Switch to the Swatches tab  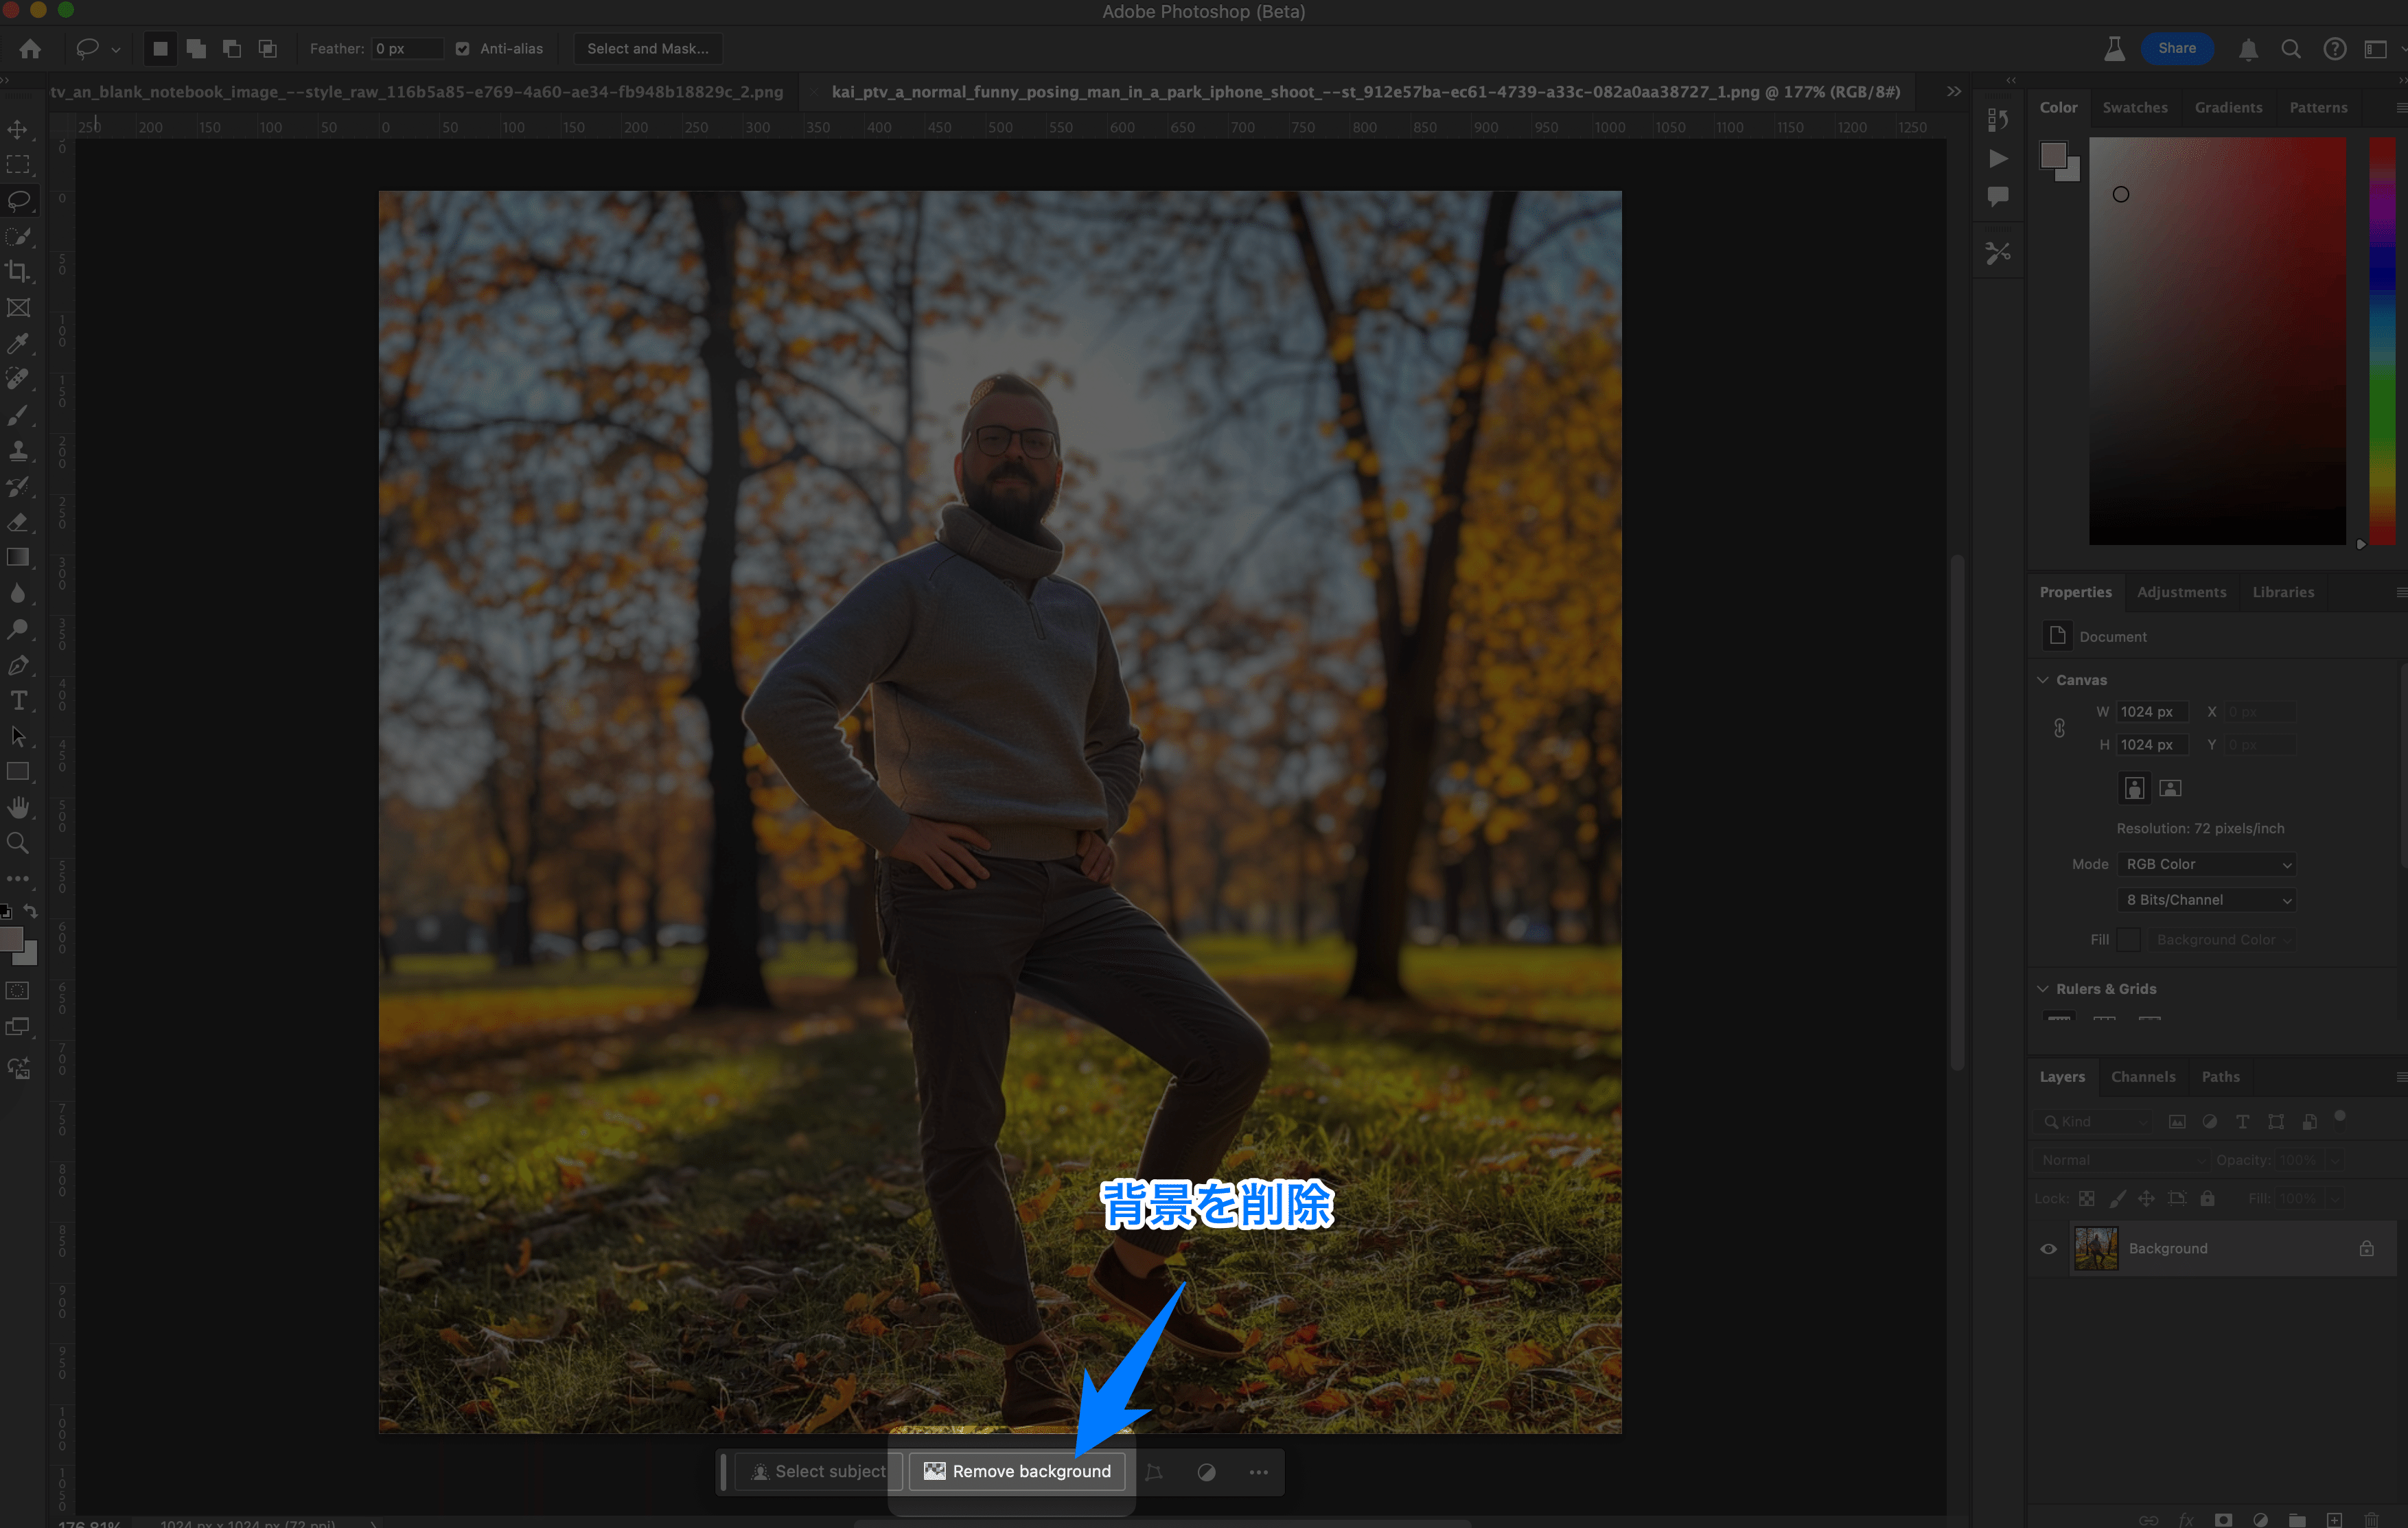pyautogui.click(x=2134, y=107)
